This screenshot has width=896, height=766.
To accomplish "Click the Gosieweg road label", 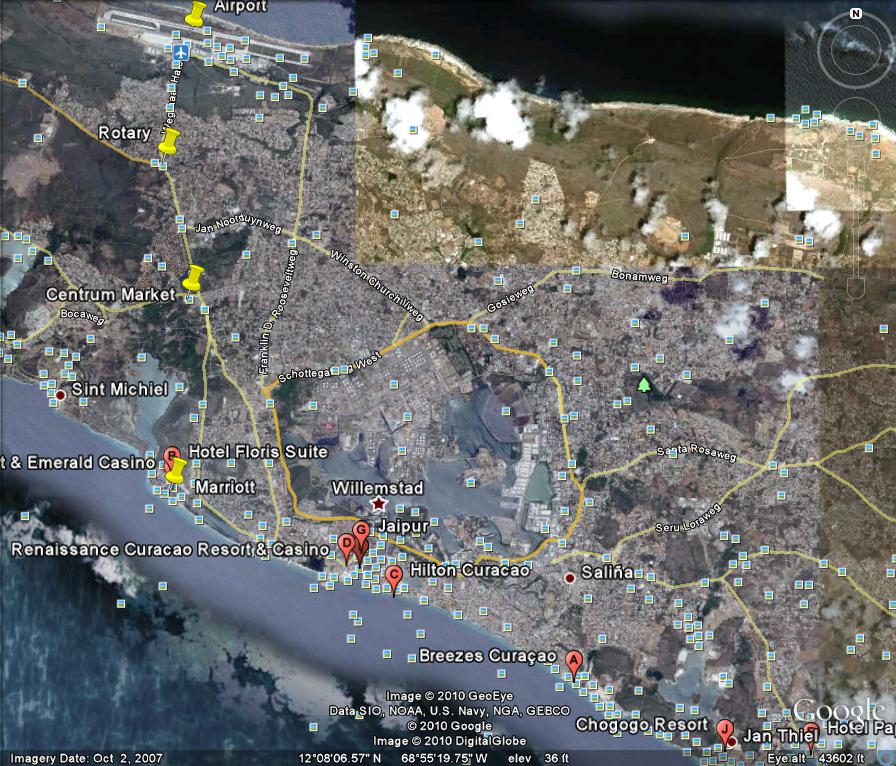I will 510,298.
